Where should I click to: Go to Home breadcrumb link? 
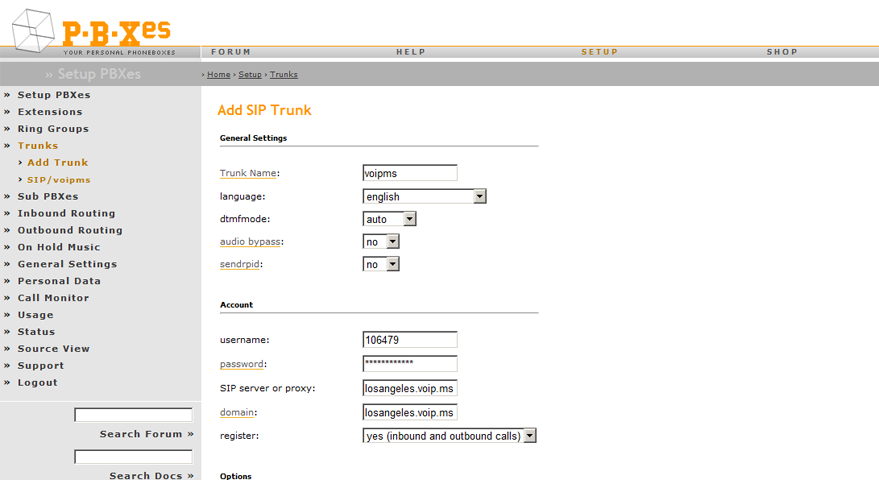click(219, 74)
